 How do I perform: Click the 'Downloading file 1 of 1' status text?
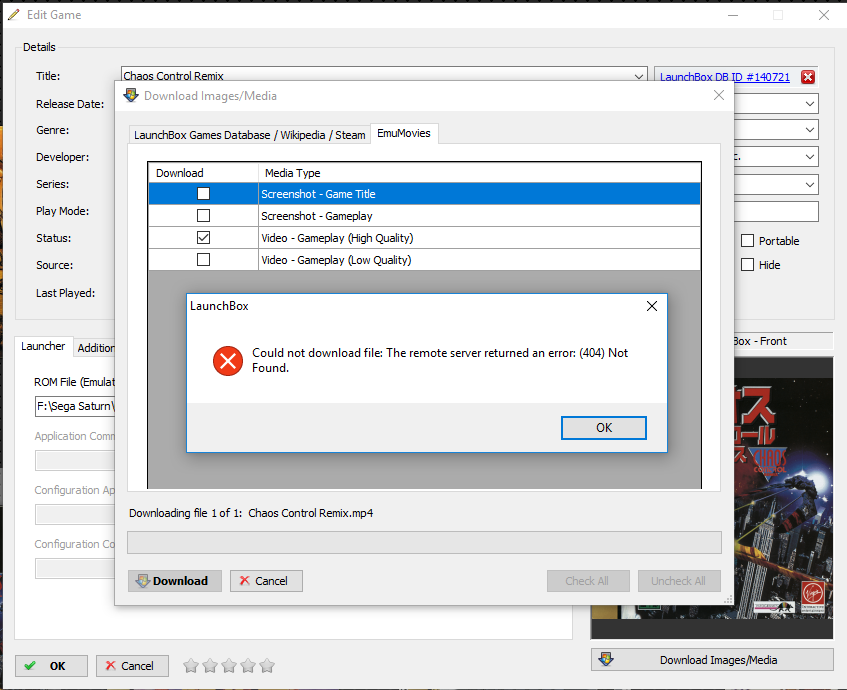[x=251, y=513]
